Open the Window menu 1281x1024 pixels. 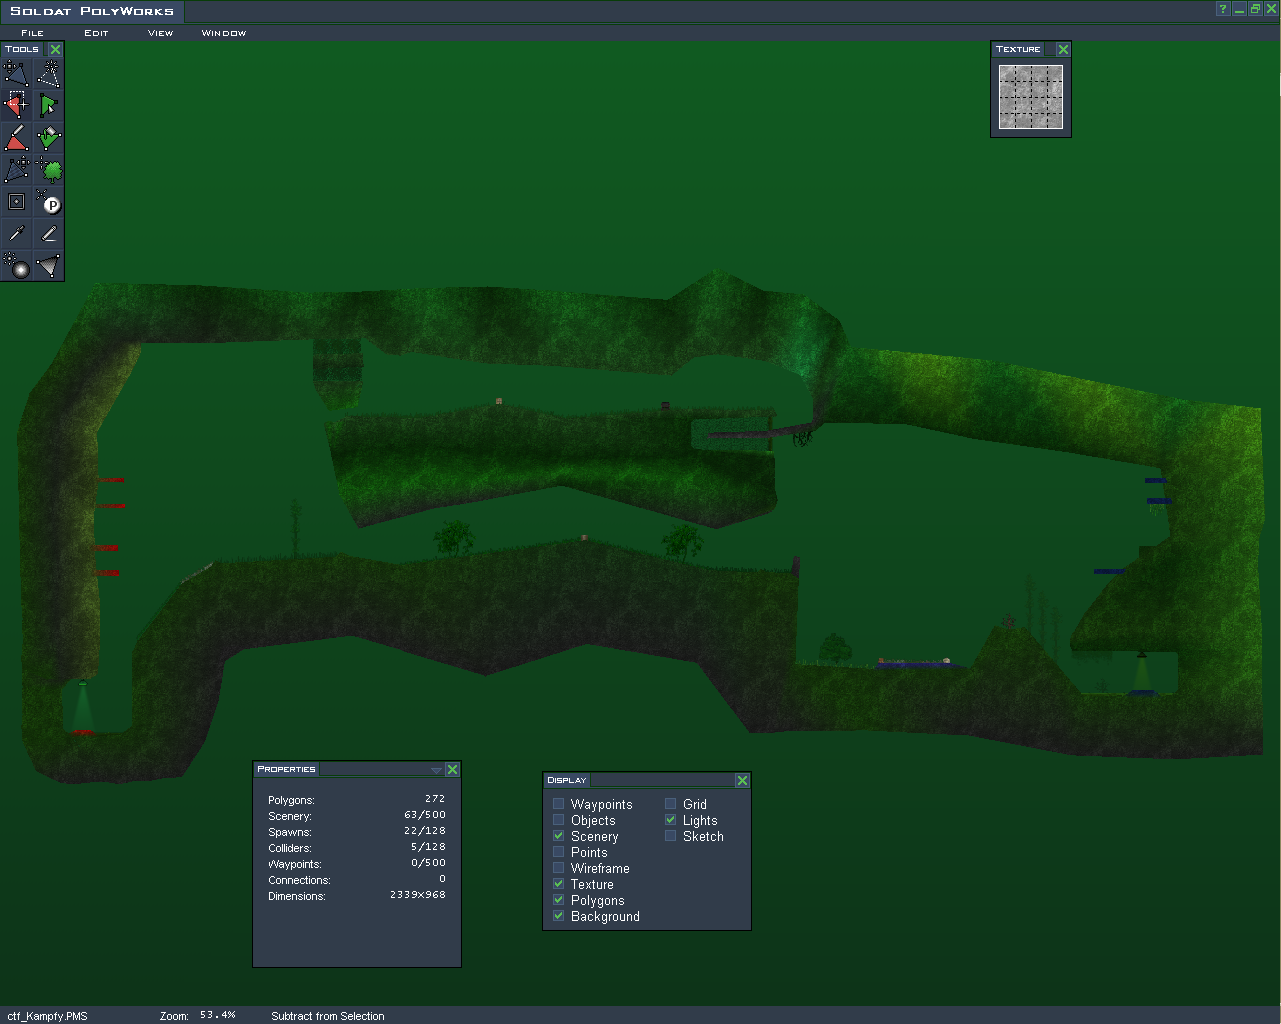pyautogui.click(x=223, y=33)
